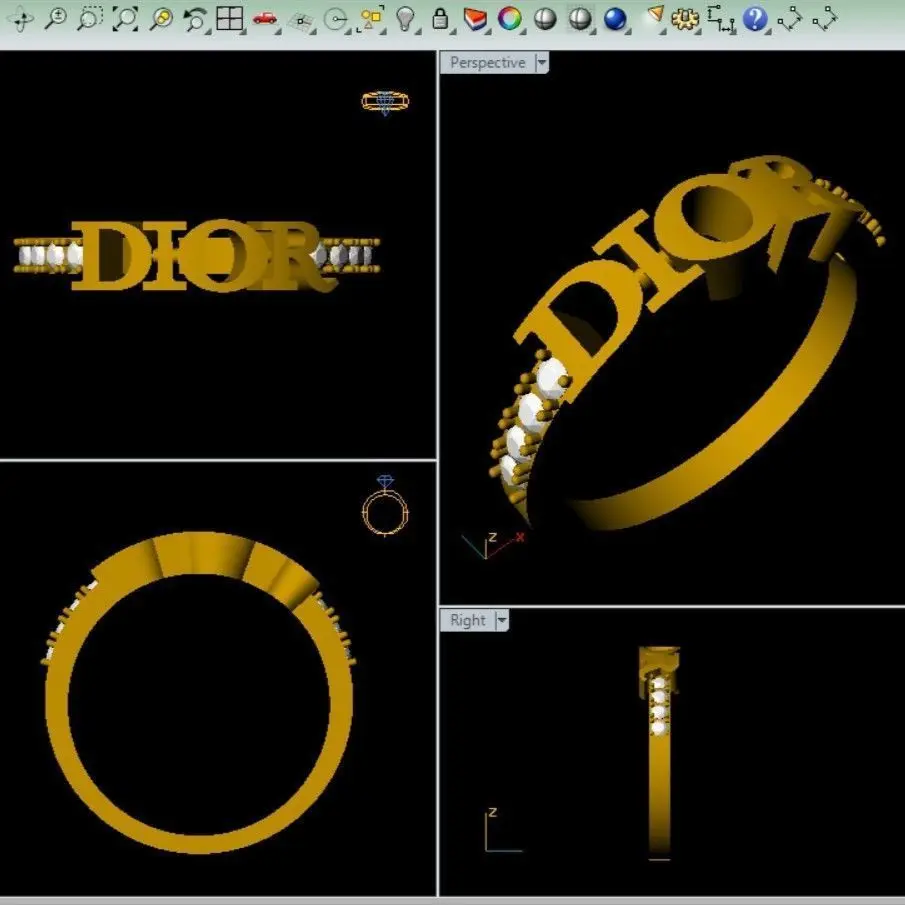Click the last points-distance arrow icon
Viewport: 905px width, 905px height.
[825, 19]
